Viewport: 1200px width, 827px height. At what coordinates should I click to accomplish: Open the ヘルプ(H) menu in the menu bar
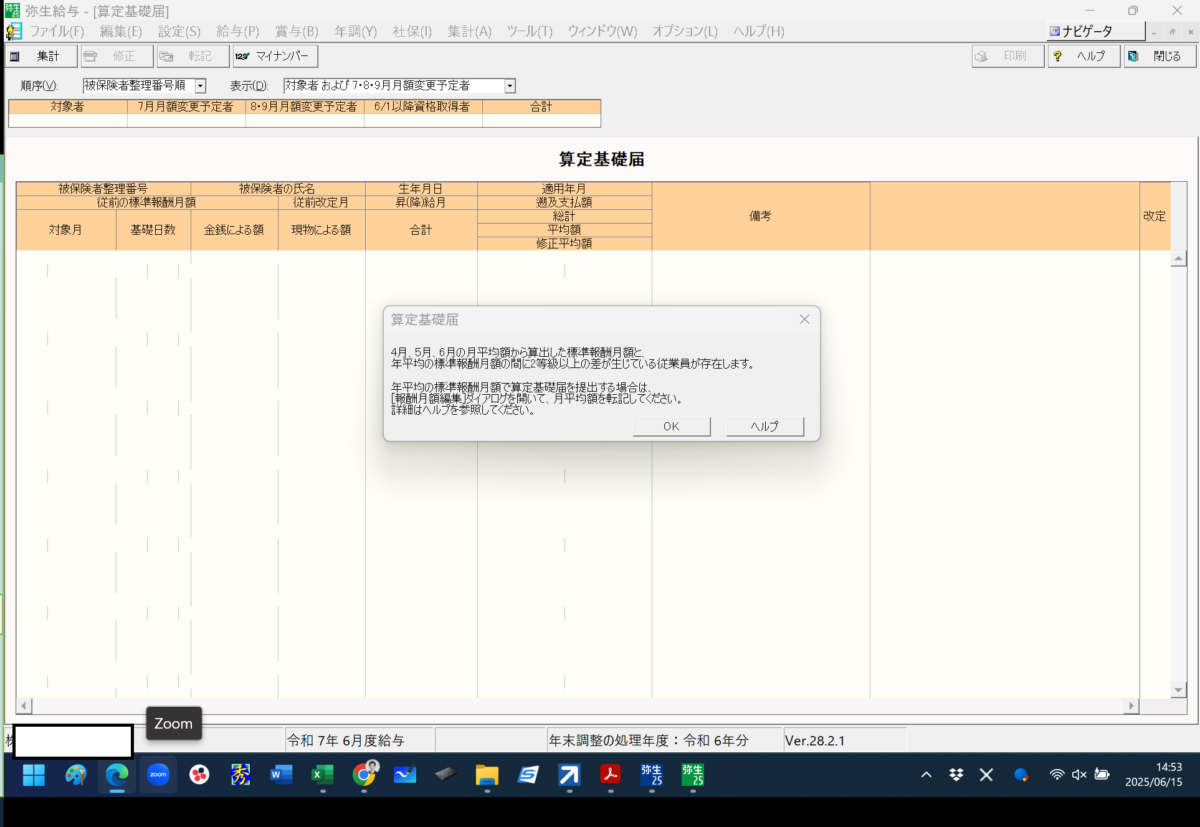(x=759, y=31)
